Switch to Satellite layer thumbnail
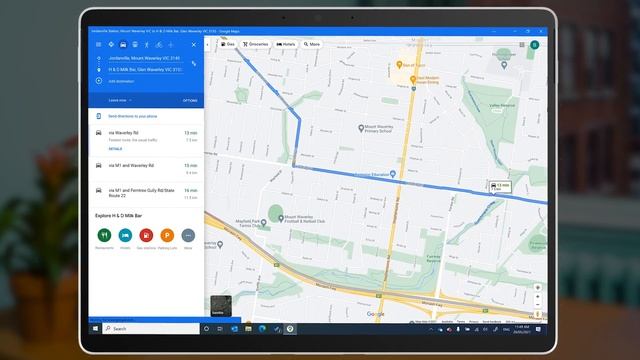This screenshot has width=640, height=360. coord(221,306)
